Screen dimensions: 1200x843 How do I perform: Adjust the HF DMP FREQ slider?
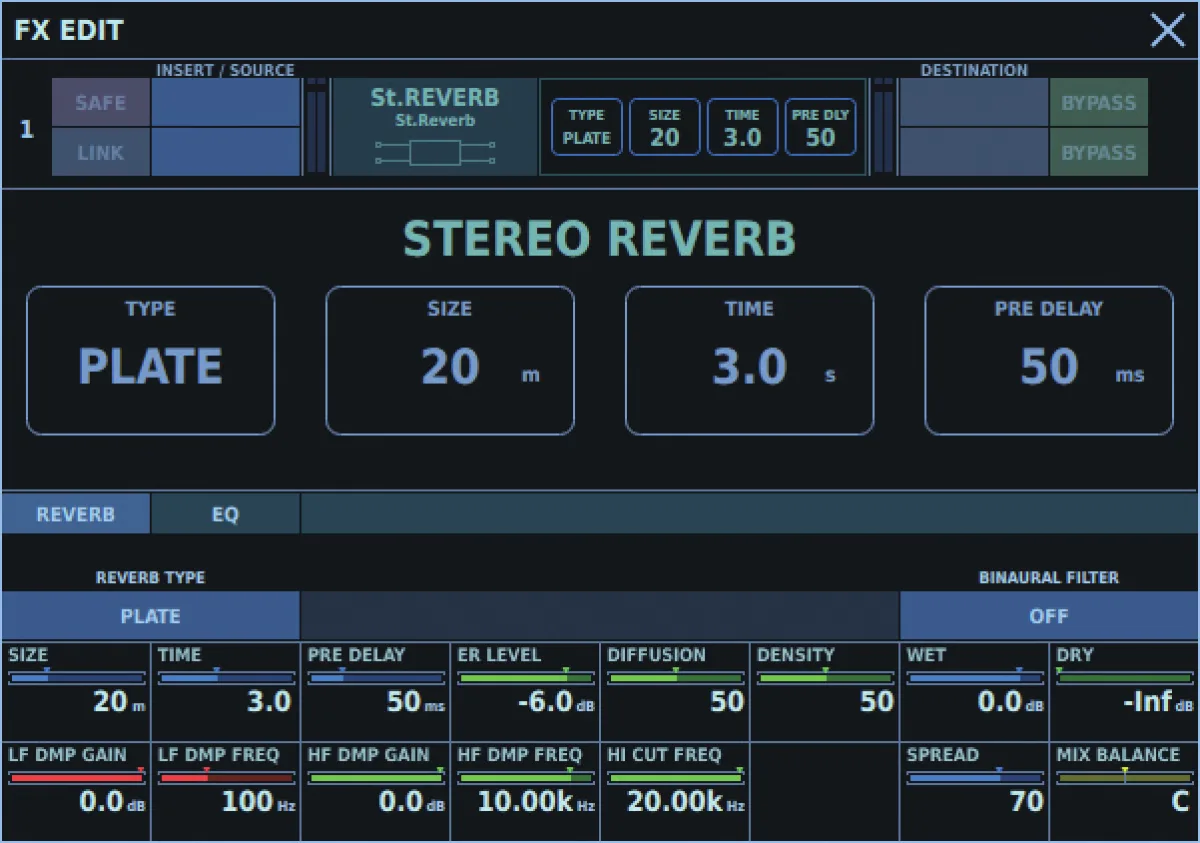526,777
